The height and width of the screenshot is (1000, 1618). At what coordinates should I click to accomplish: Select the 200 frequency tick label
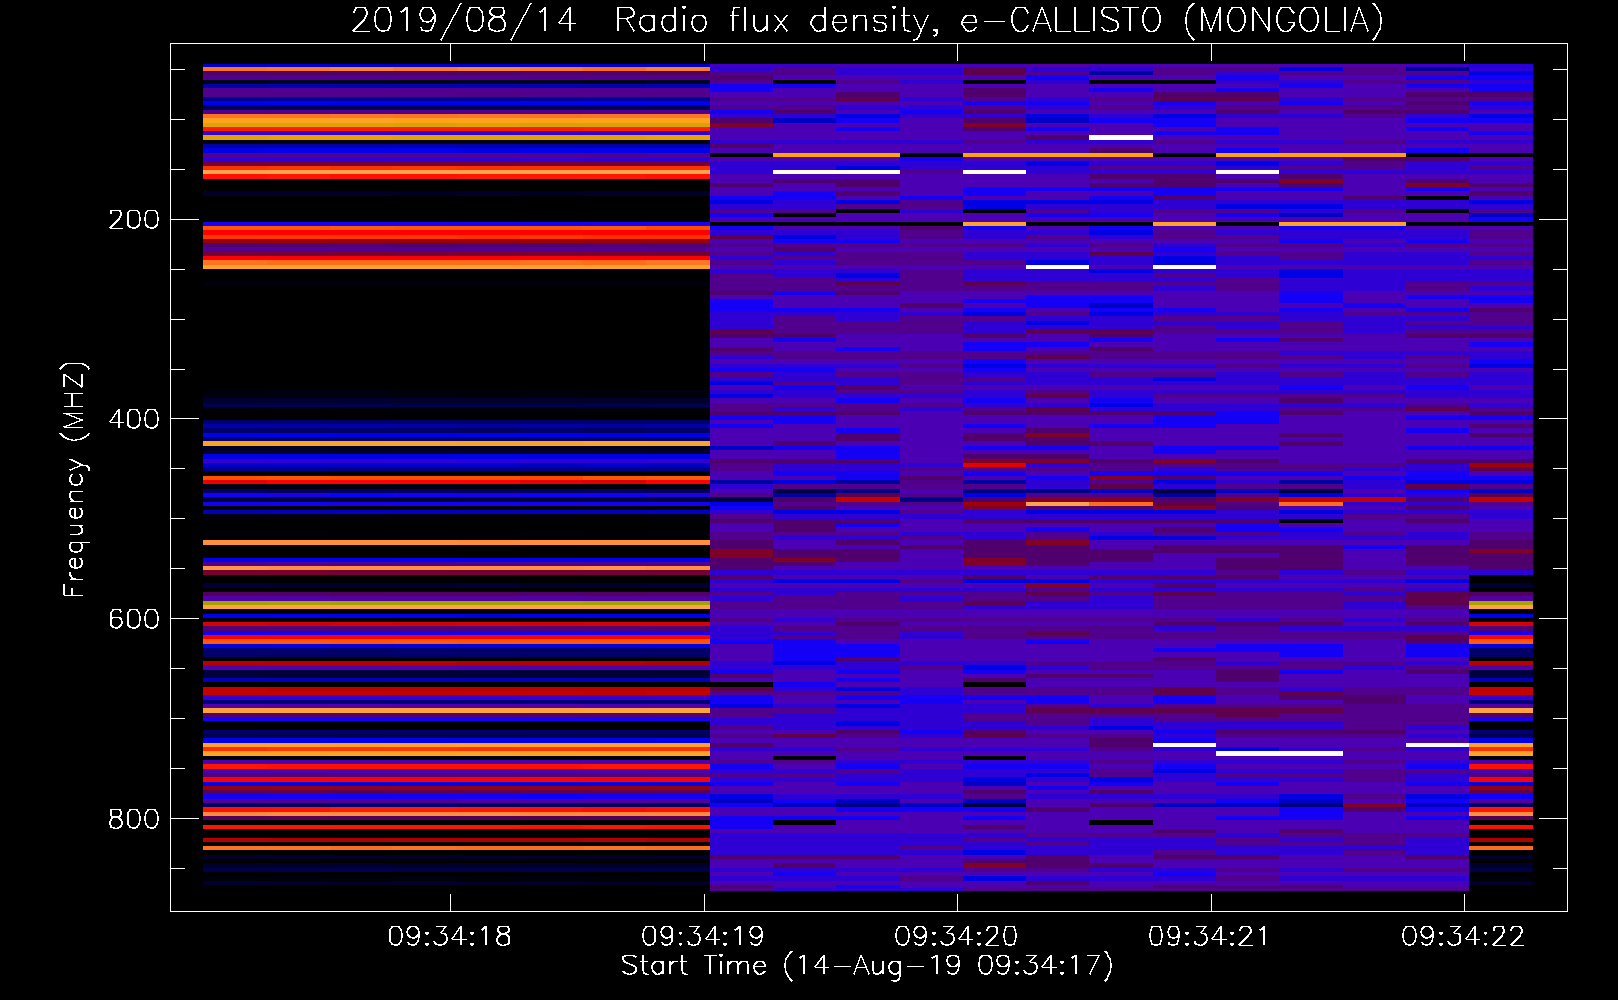point(134,220)
